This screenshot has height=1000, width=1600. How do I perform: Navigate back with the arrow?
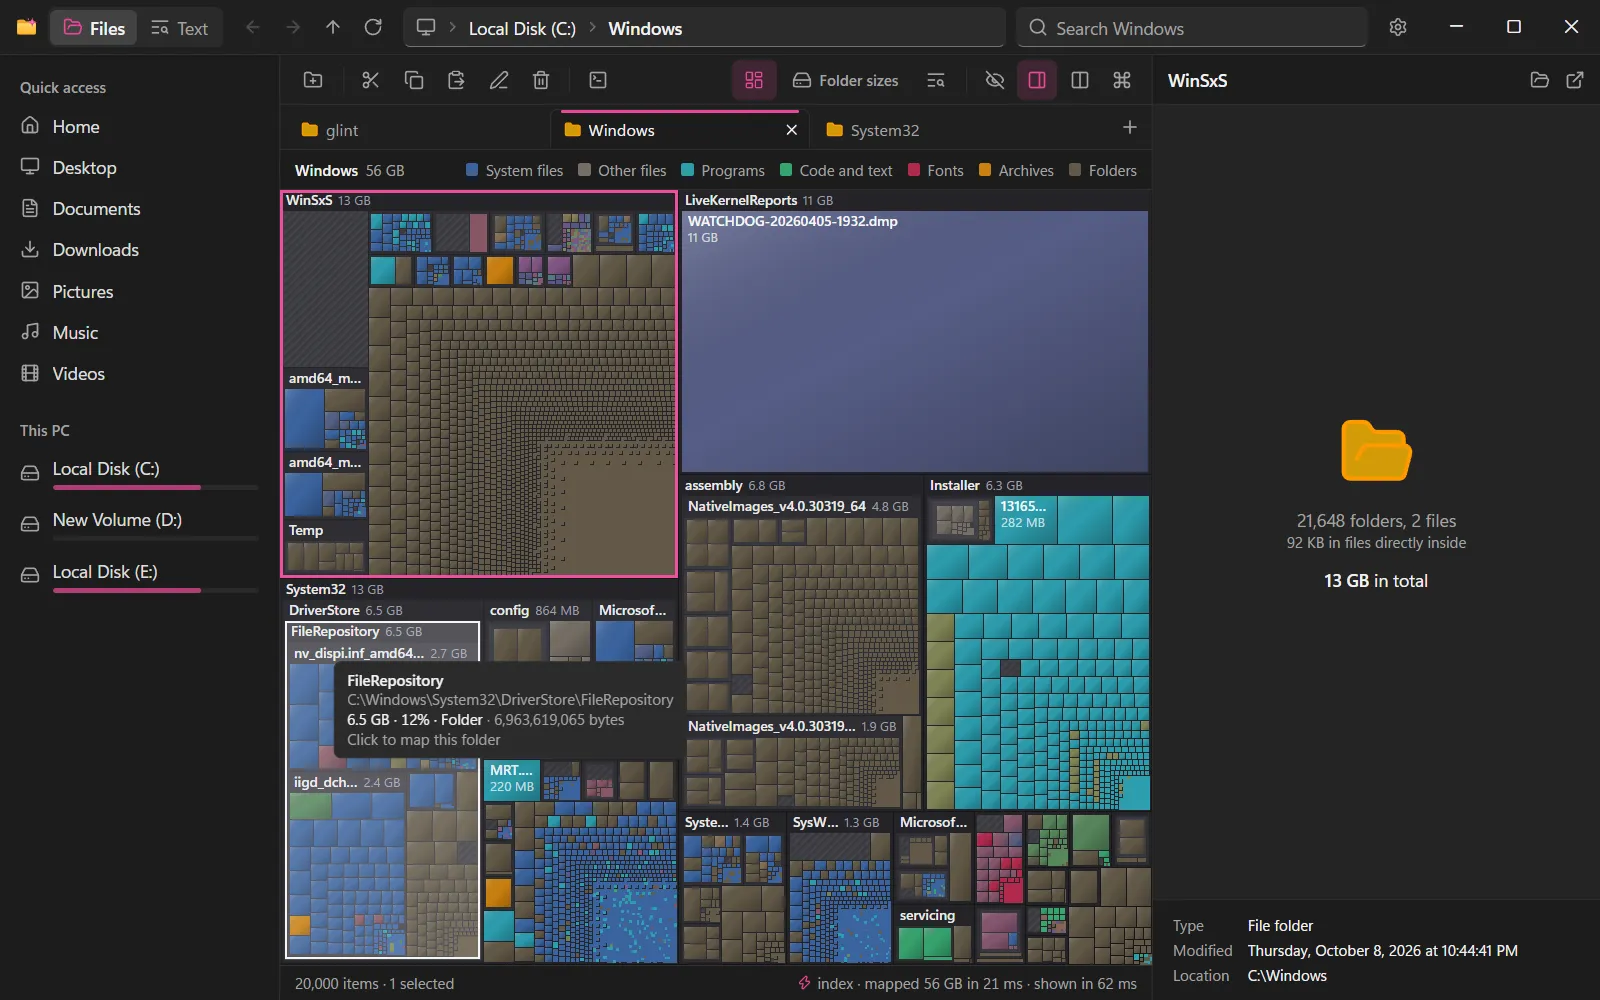point(253,28)
